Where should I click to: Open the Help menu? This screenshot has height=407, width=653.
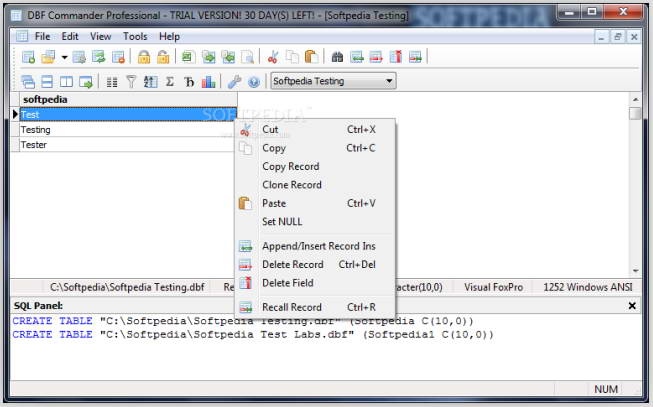pyautogui.click(x=169, y=37)
